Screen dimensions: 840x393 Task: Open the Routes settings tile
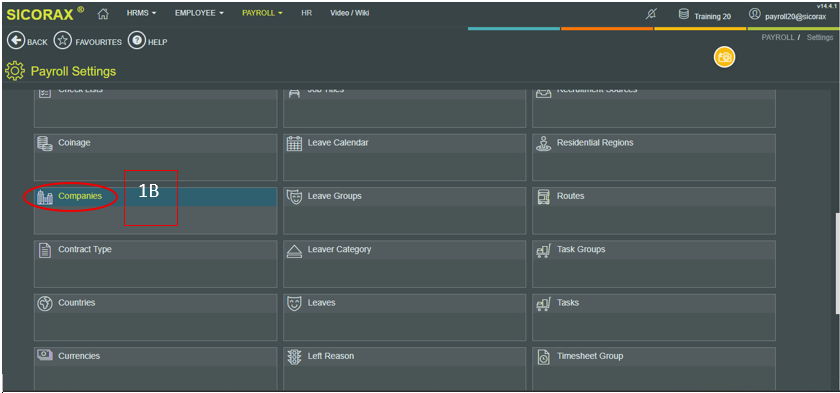(x=654, y=210)
